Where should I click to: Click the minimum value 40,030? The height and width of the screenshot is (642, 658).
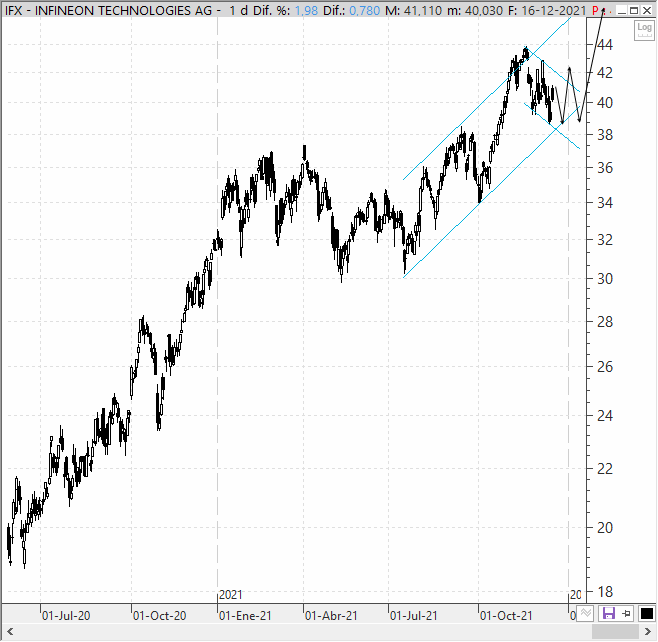click(x=483, y=10)
